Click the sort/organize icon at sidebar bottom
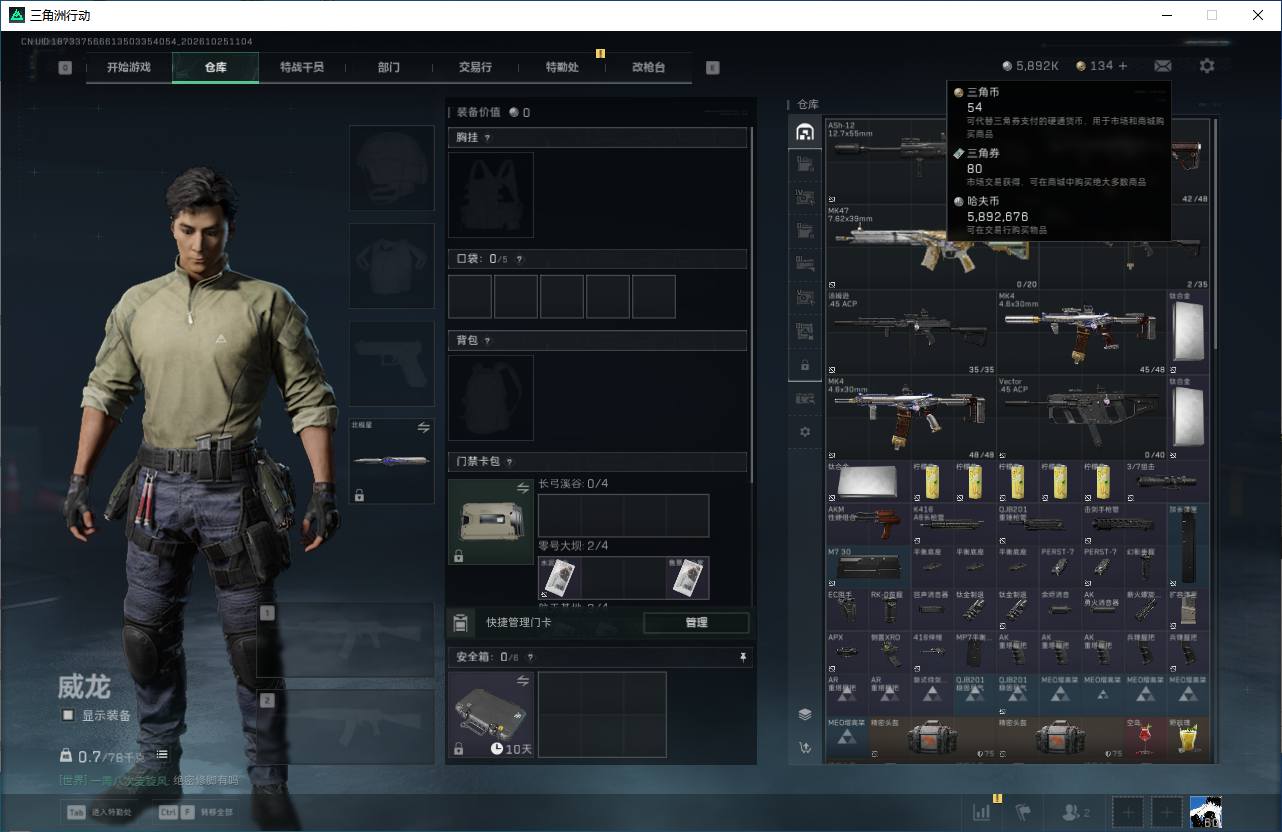The image size is (1282, 832). tap(804, 747)
